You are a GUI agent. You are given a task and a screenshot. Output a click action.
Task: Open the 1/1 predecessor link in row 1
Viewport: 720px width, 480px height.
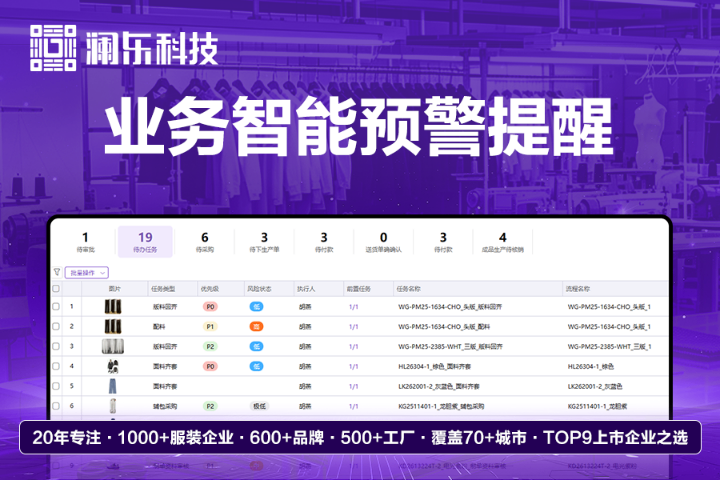click(x=354, y=307)
